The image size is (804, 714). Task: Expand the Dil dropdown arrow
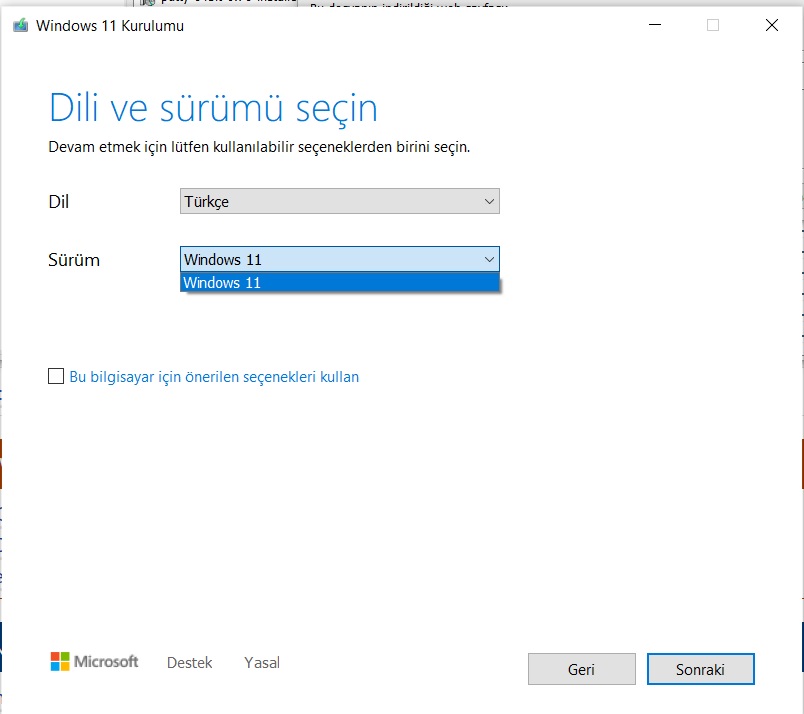489,201
